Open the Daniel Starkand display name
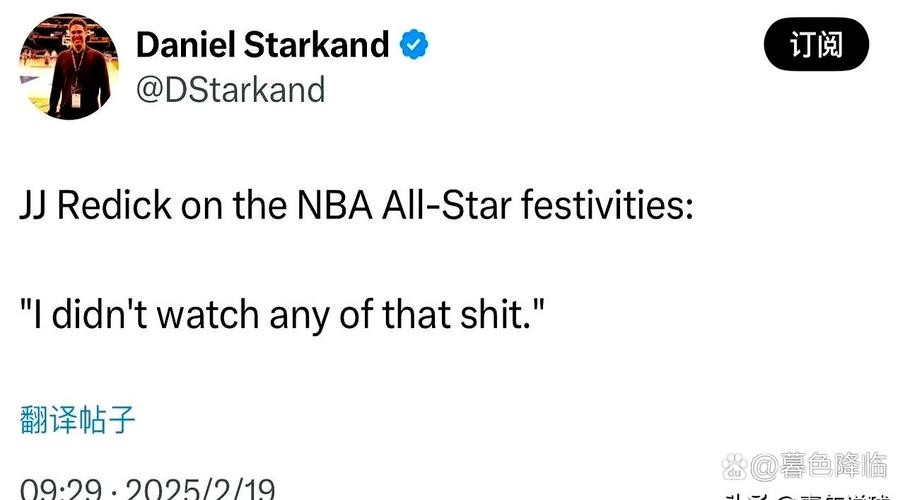The width and height of the screenshot is (905, 500). click(x=262, y=44)
